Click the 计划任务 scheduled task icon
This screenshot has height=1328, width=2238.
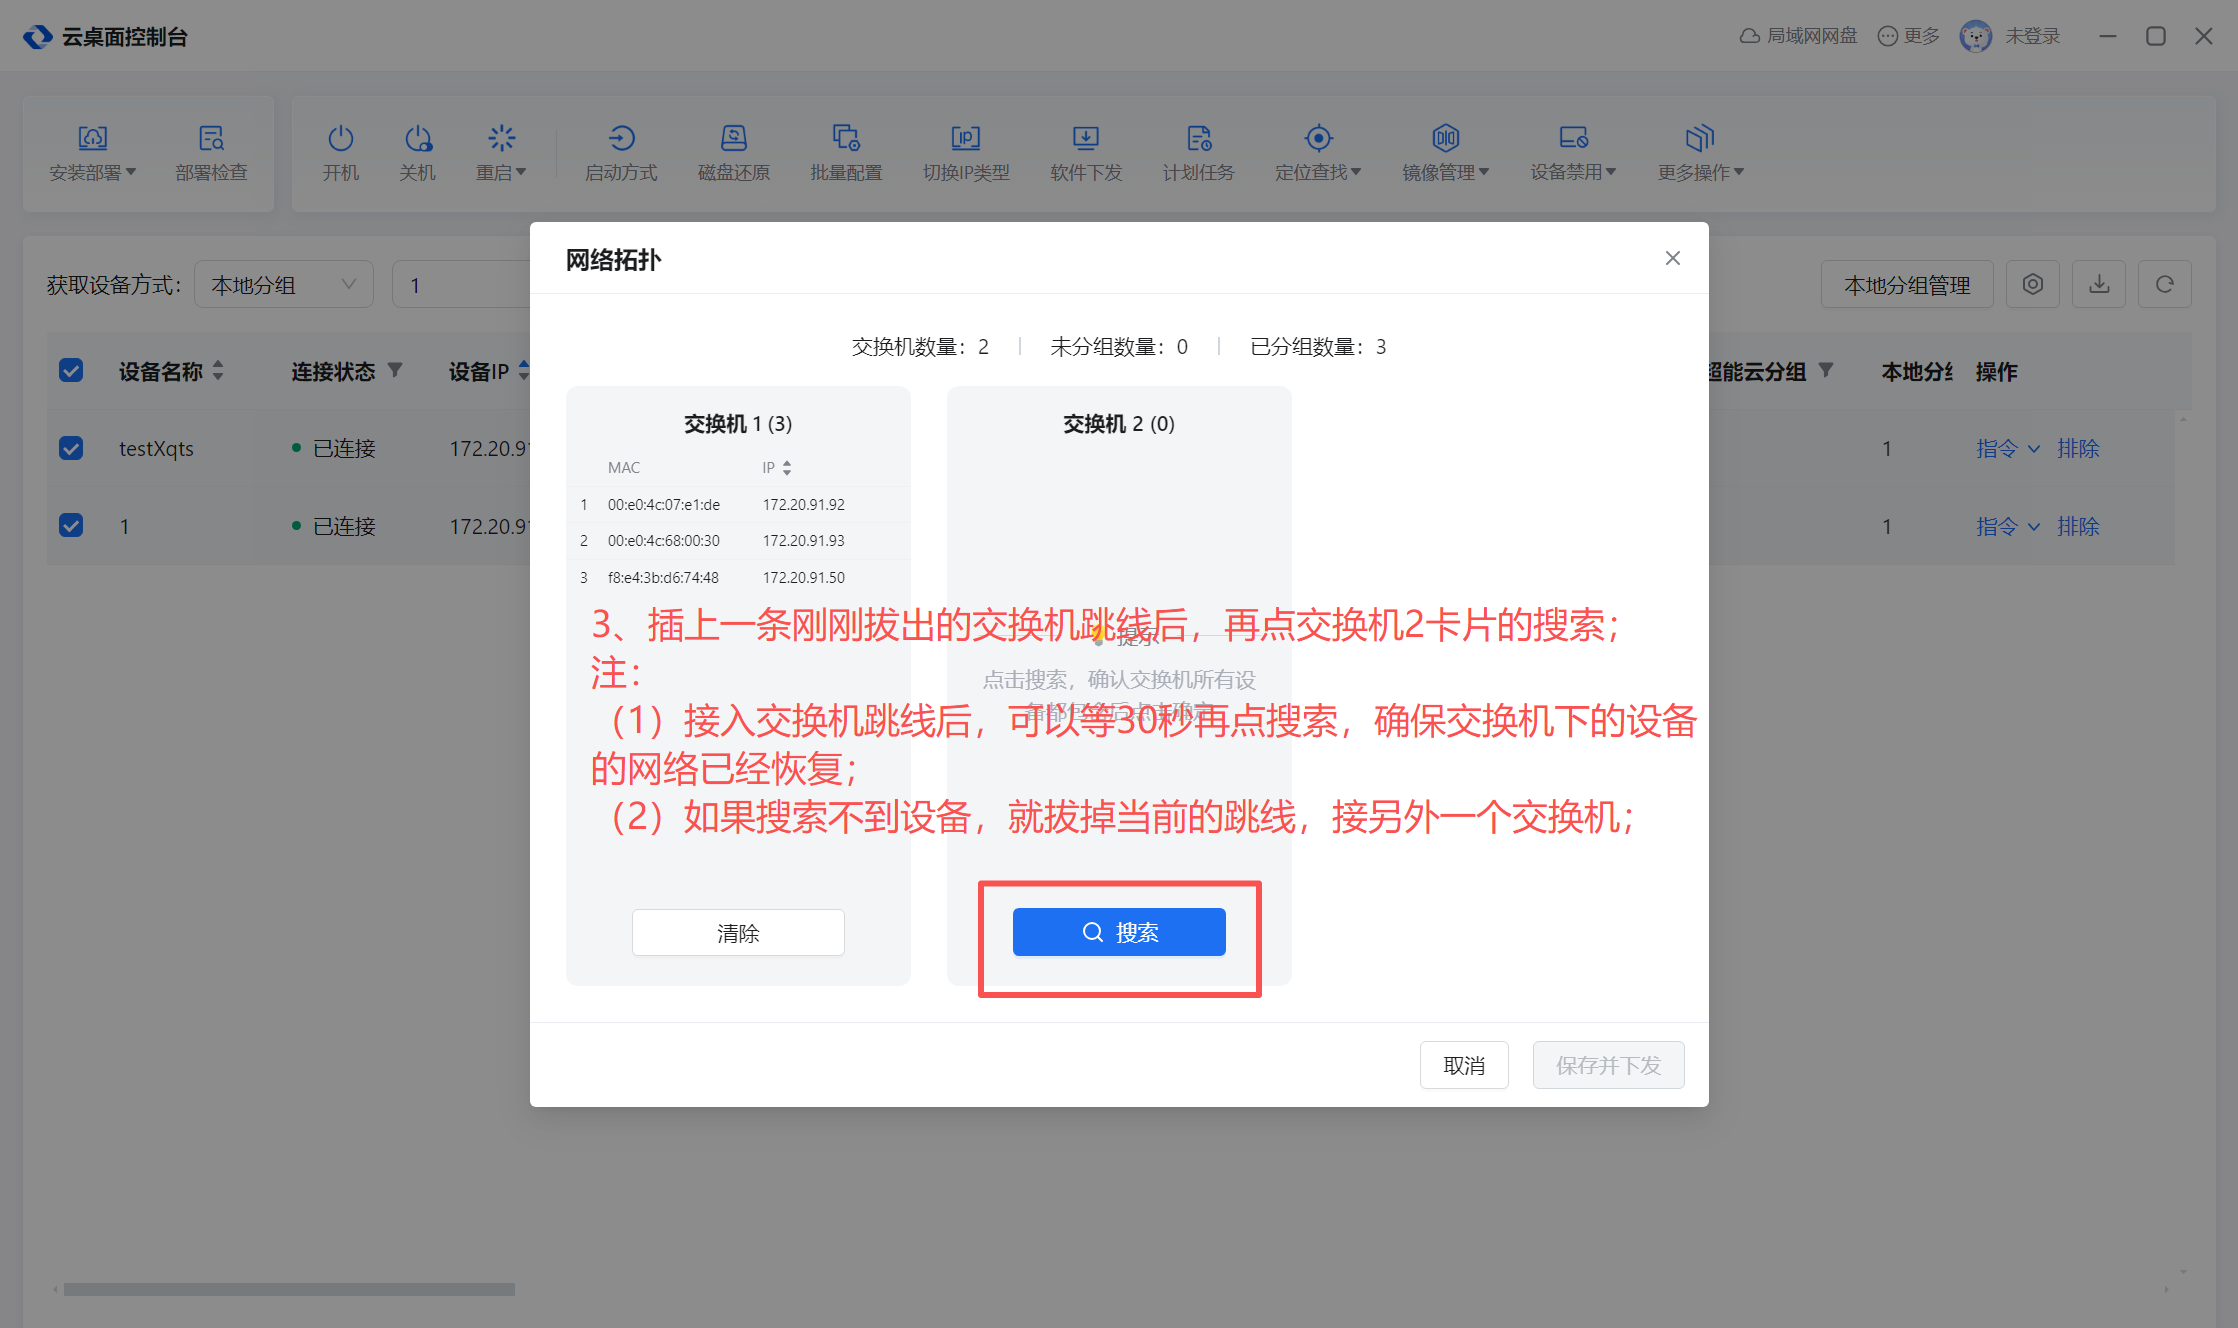point(1198,139)
